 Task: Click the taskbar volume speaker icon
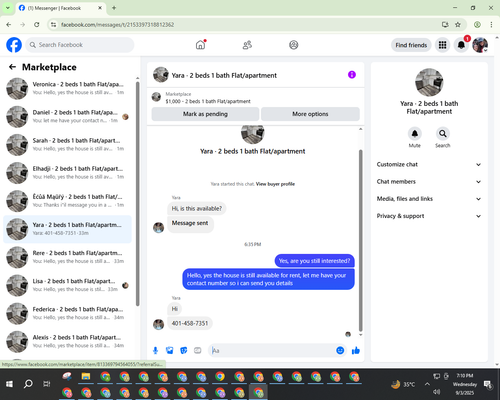coord(437,391)
